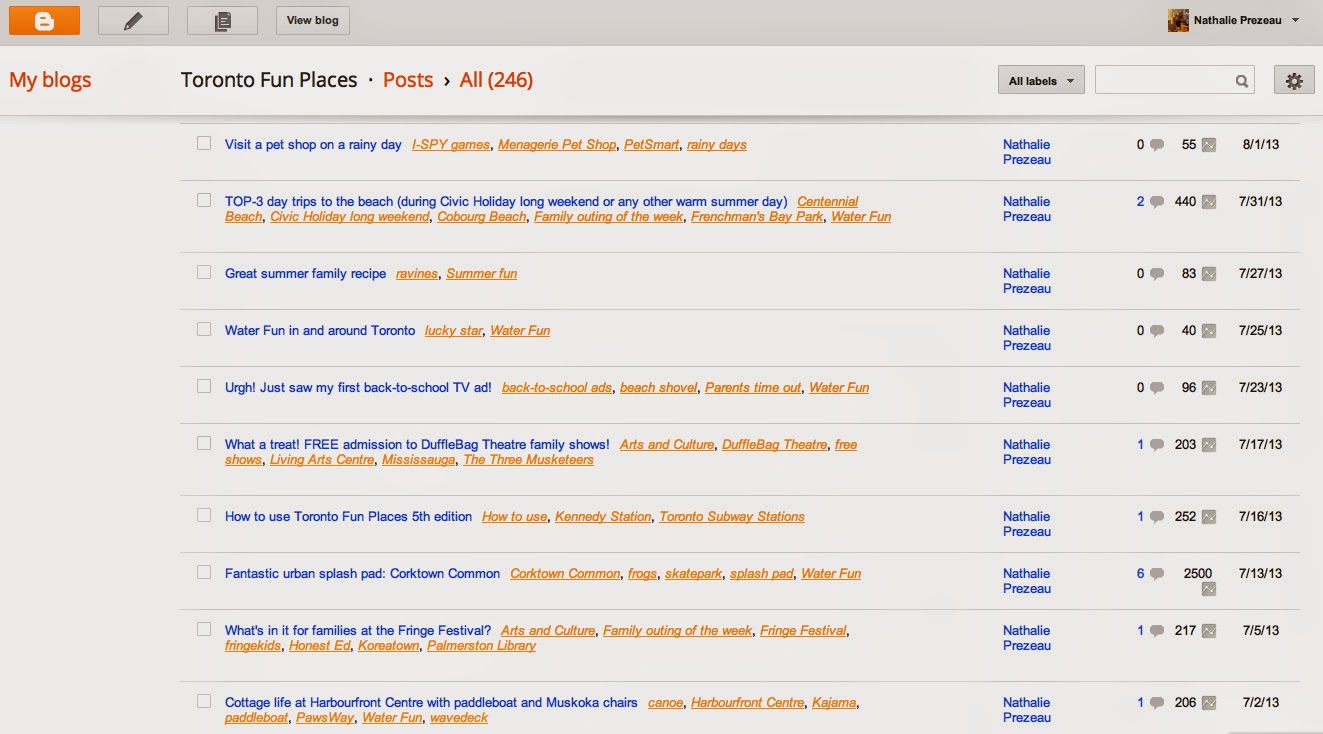Screen dimensions: 1323x734
Task: Open stats icon for pet shop post
Action: 1209,145
